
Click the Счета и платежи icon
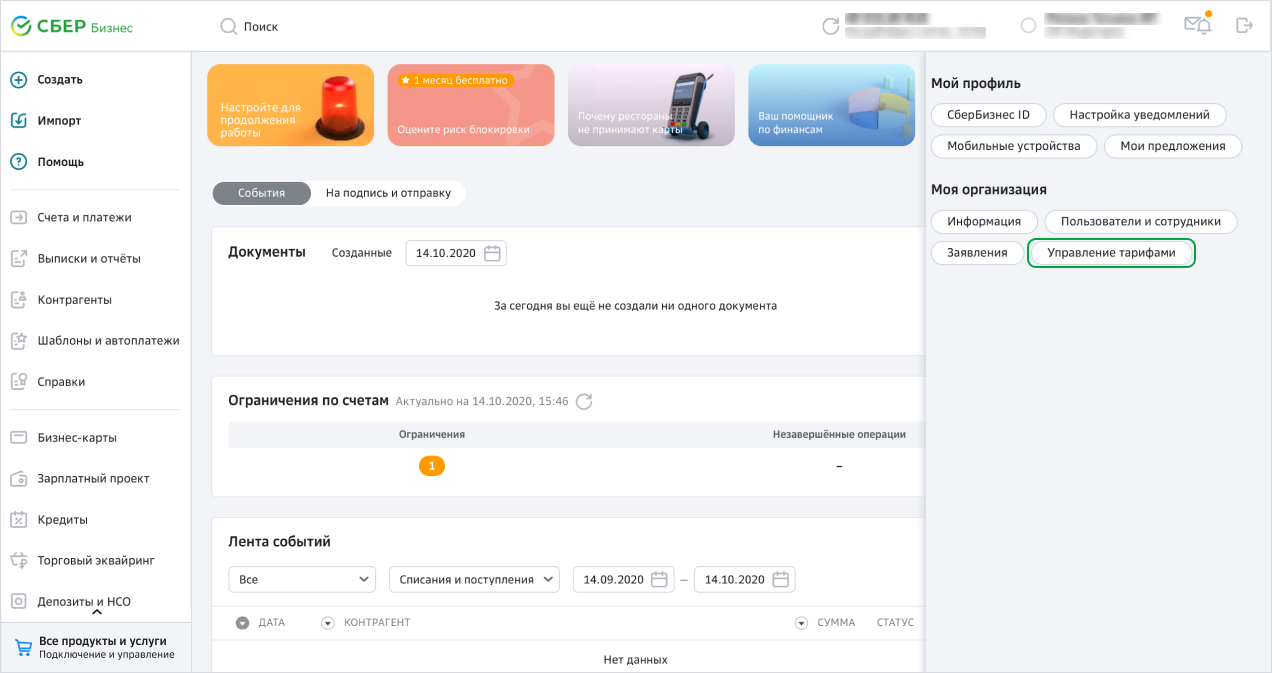click(18, 217)
